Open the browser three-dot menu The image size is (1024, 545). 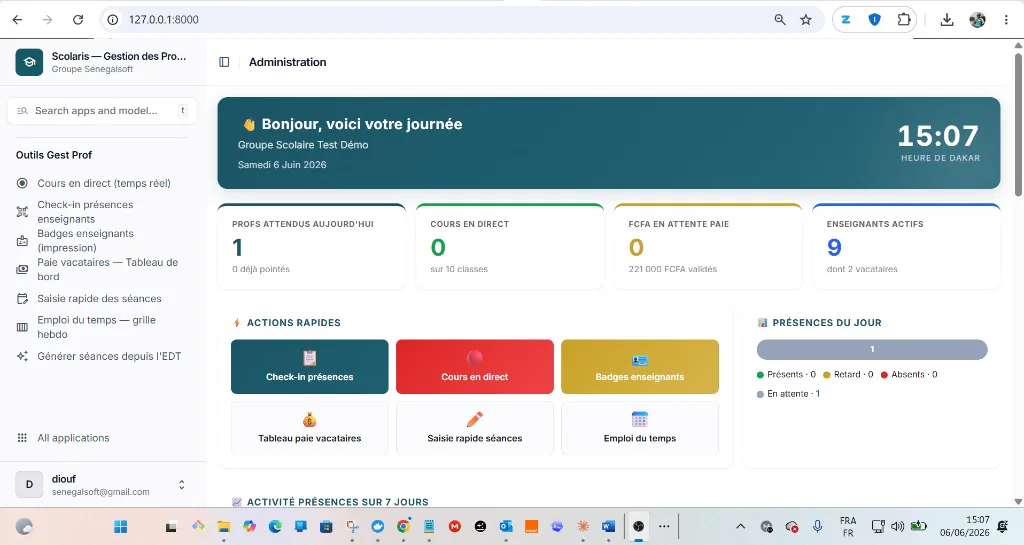(1006, 20)
